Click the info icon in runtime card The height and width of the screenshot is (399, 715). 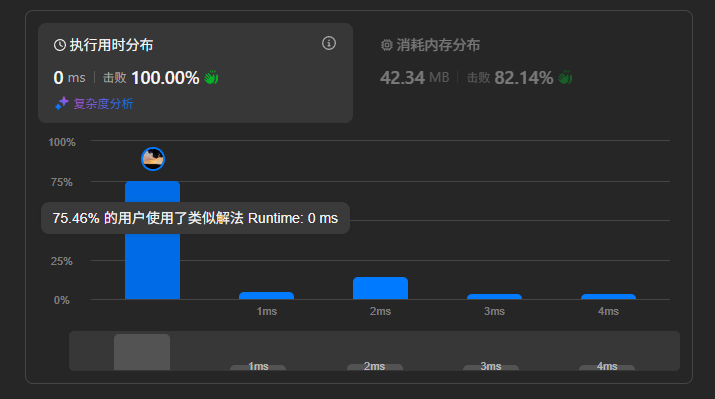(329, 43)
